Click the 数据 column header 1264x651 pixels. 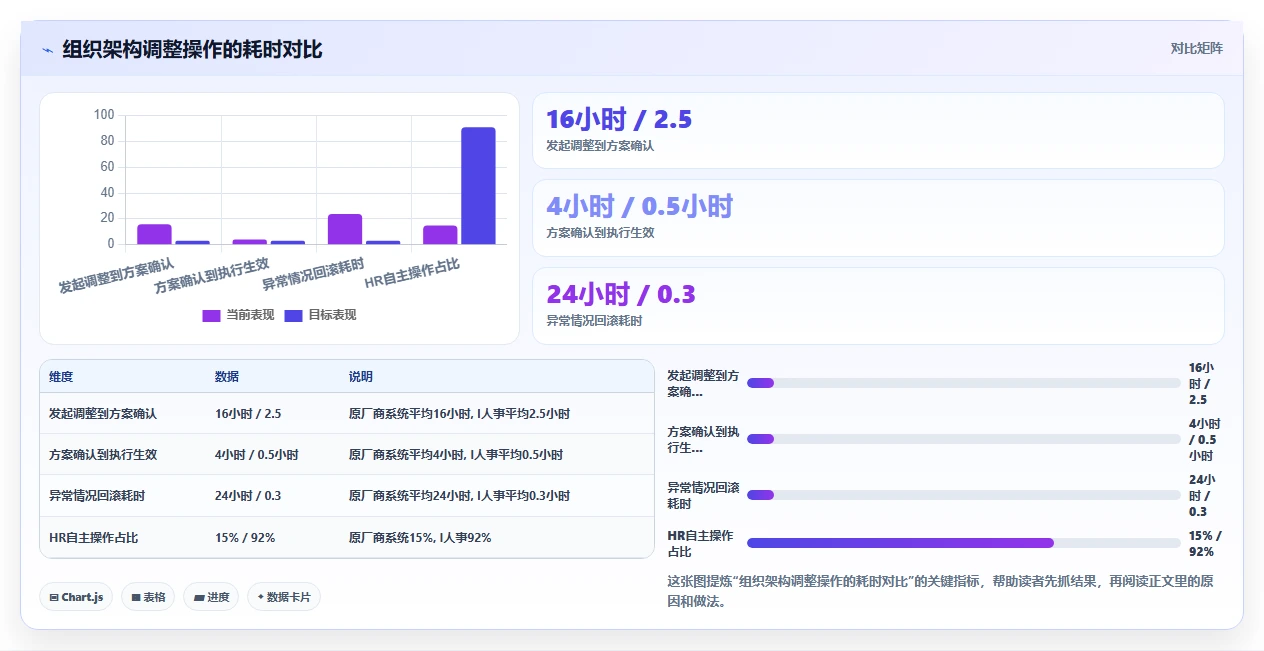click(227, 377)
